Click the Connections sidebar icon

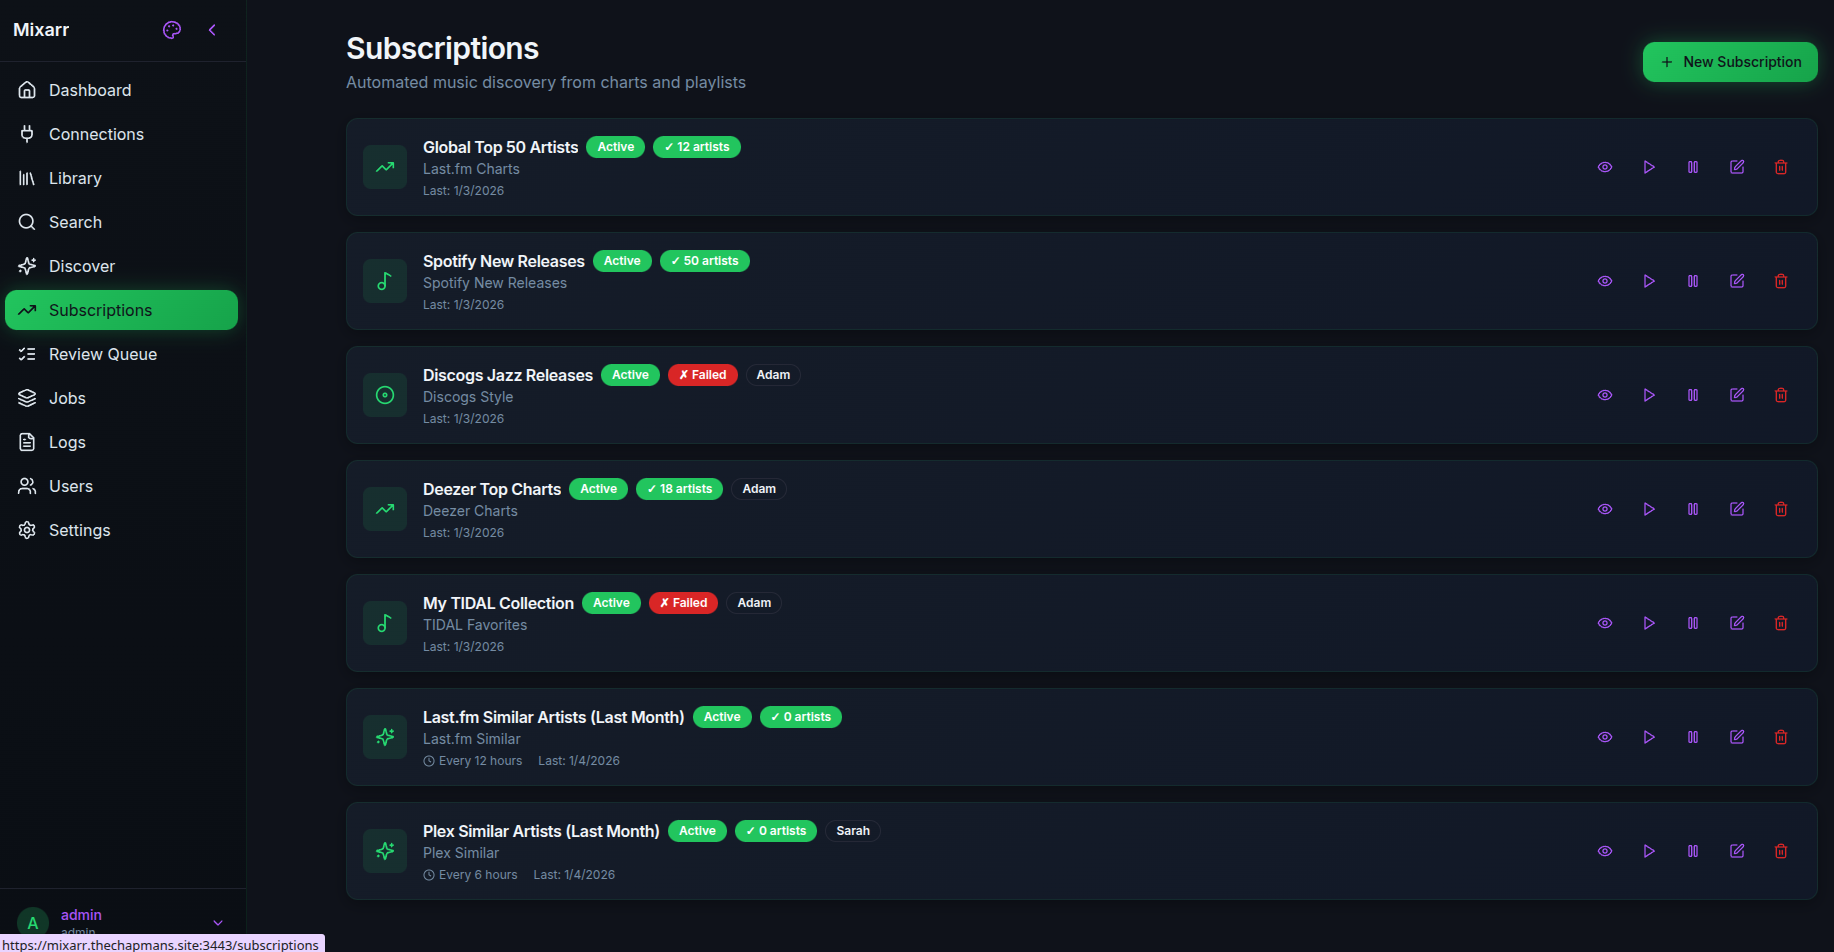click(x=27, y=134)
